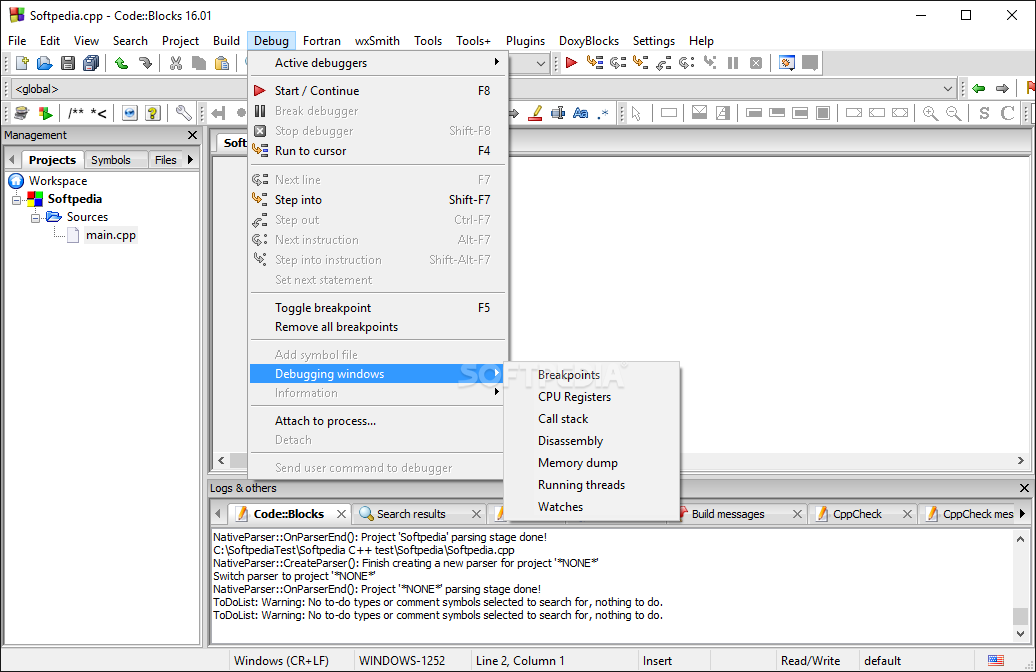This screenshot has width=1036, height=672.
Task: Open DoxyBlocks settings with the wrench icon
Action: (183, 113)
